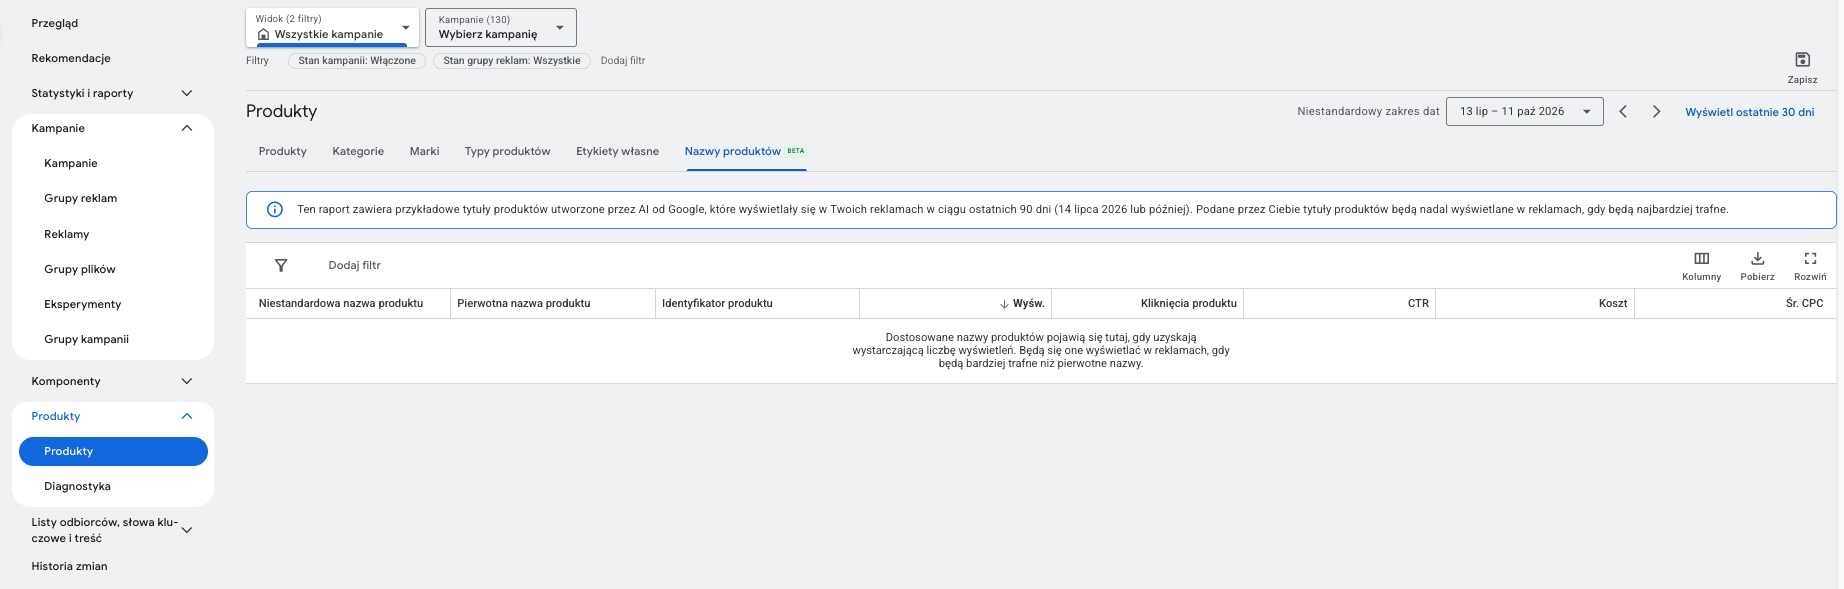1844x589 pixels.
Task: Switch to the Typy produktów tab
Action: (x=507, y=151)
